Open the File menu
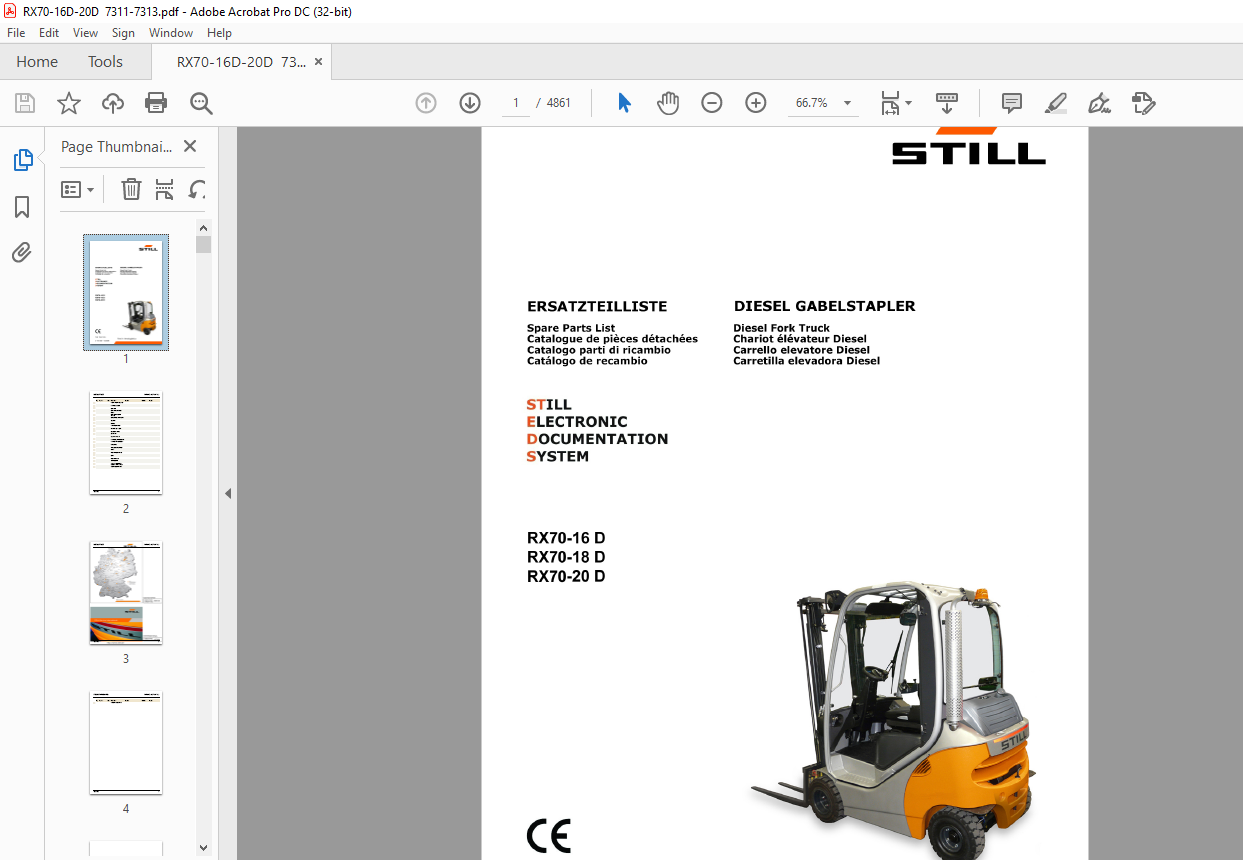1243x860 pixels. pos(16,33)
